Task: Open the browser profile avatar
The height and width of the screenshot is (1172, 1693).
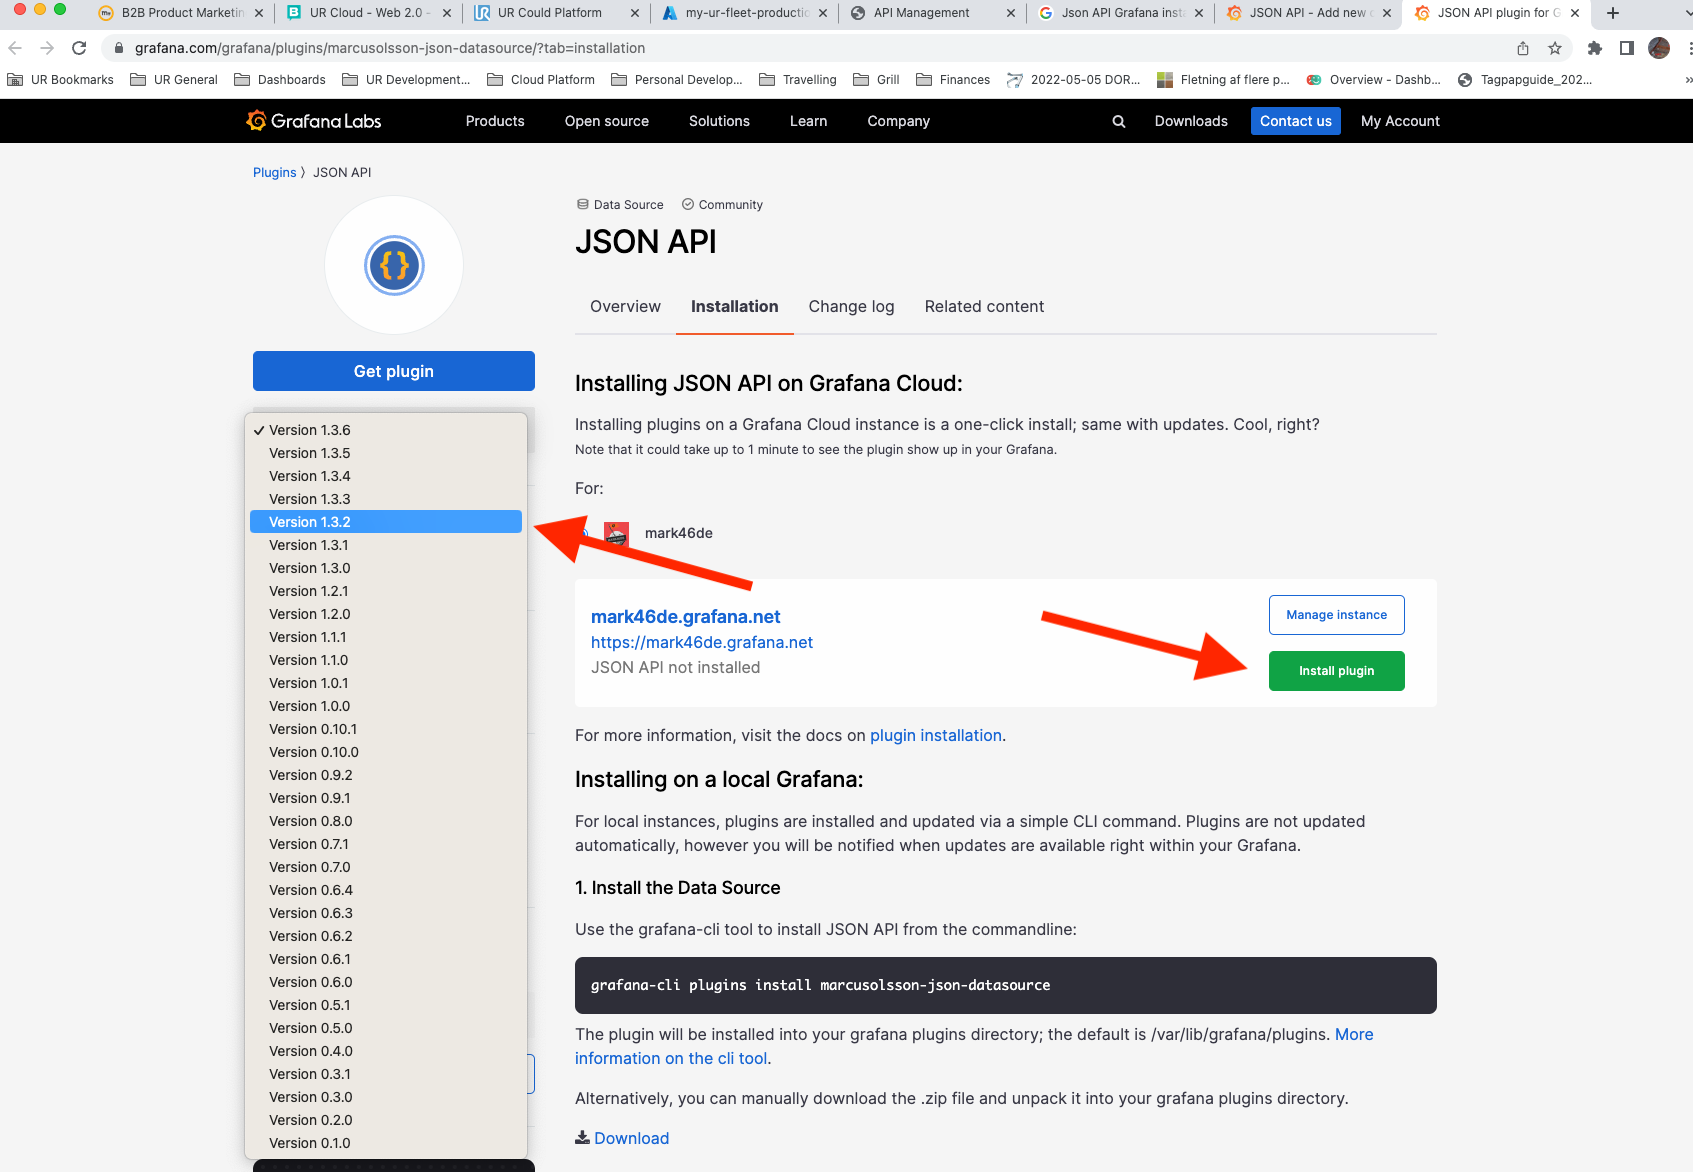Action: [1659, 47]
